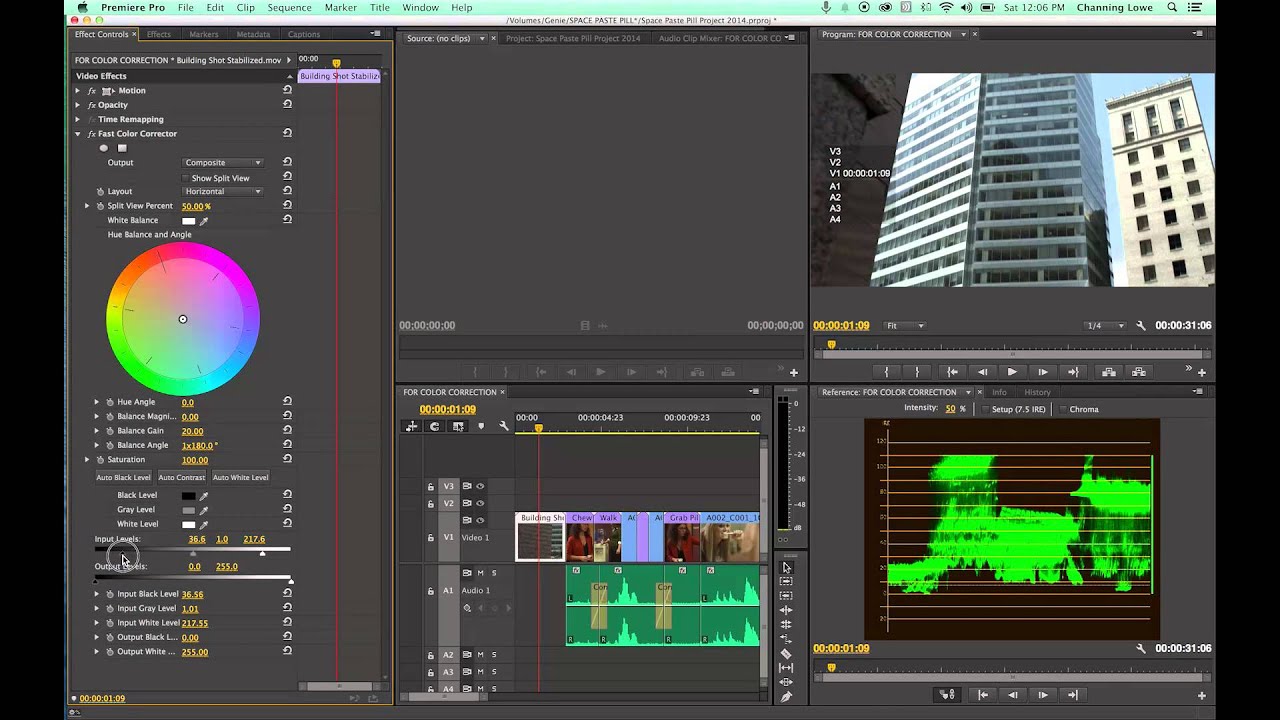
Task: Click the Auto Contrast button
Action: (181, 477)
